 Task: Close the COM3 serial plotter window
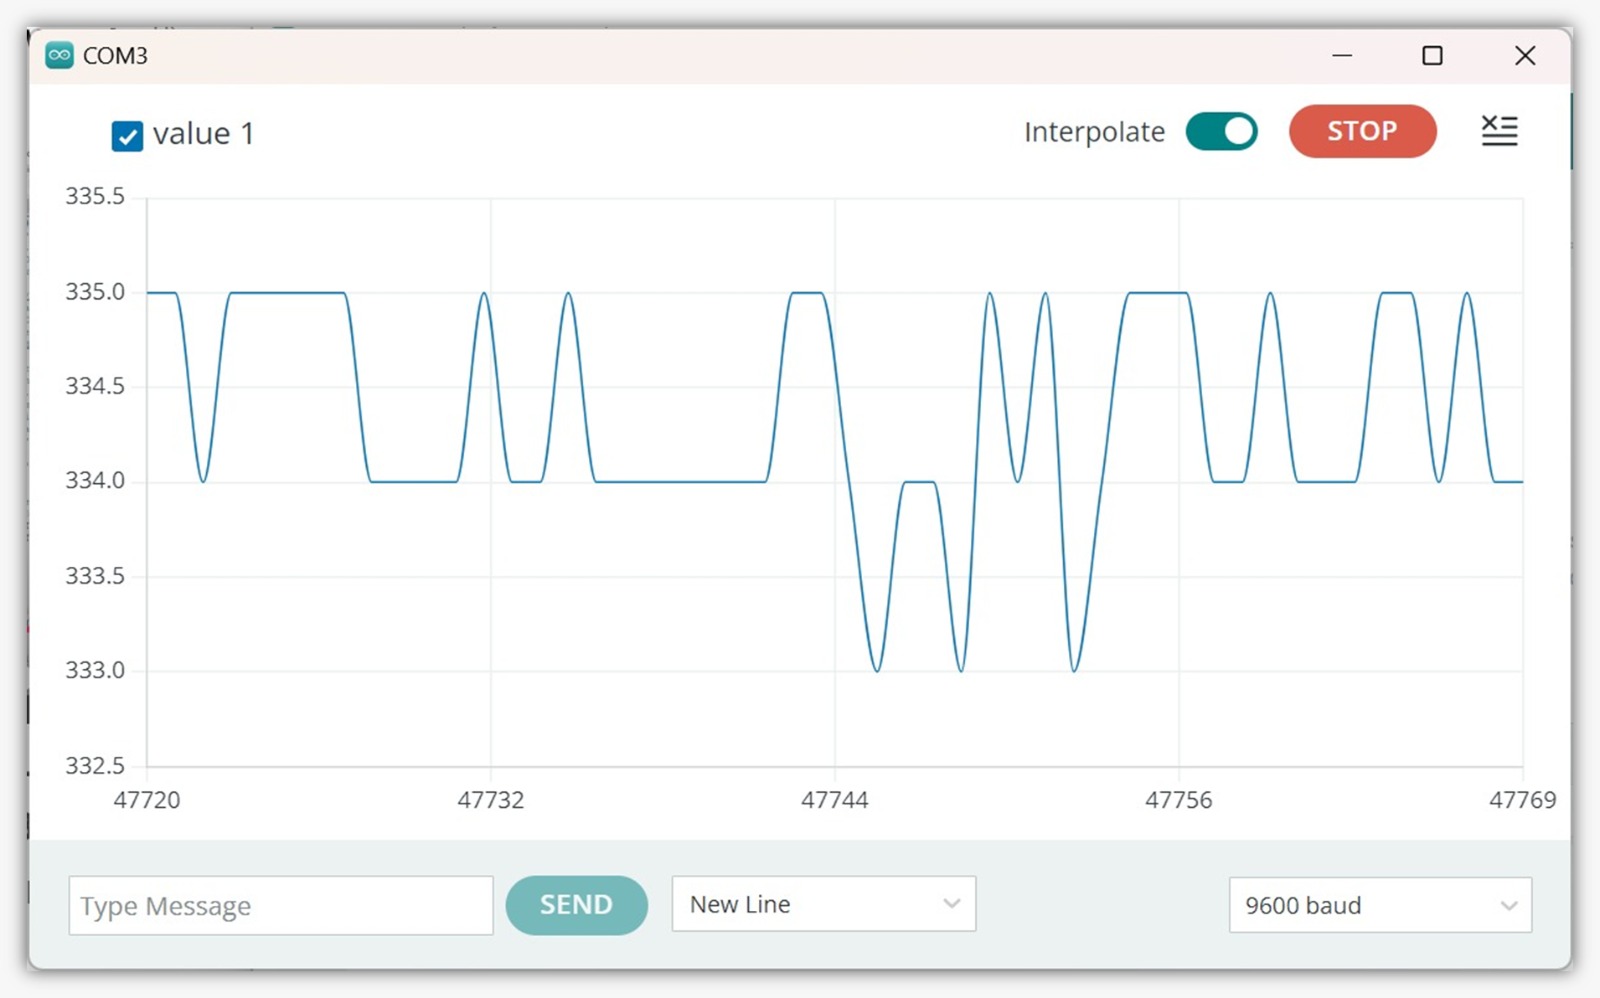click(x=1524, y=56)
